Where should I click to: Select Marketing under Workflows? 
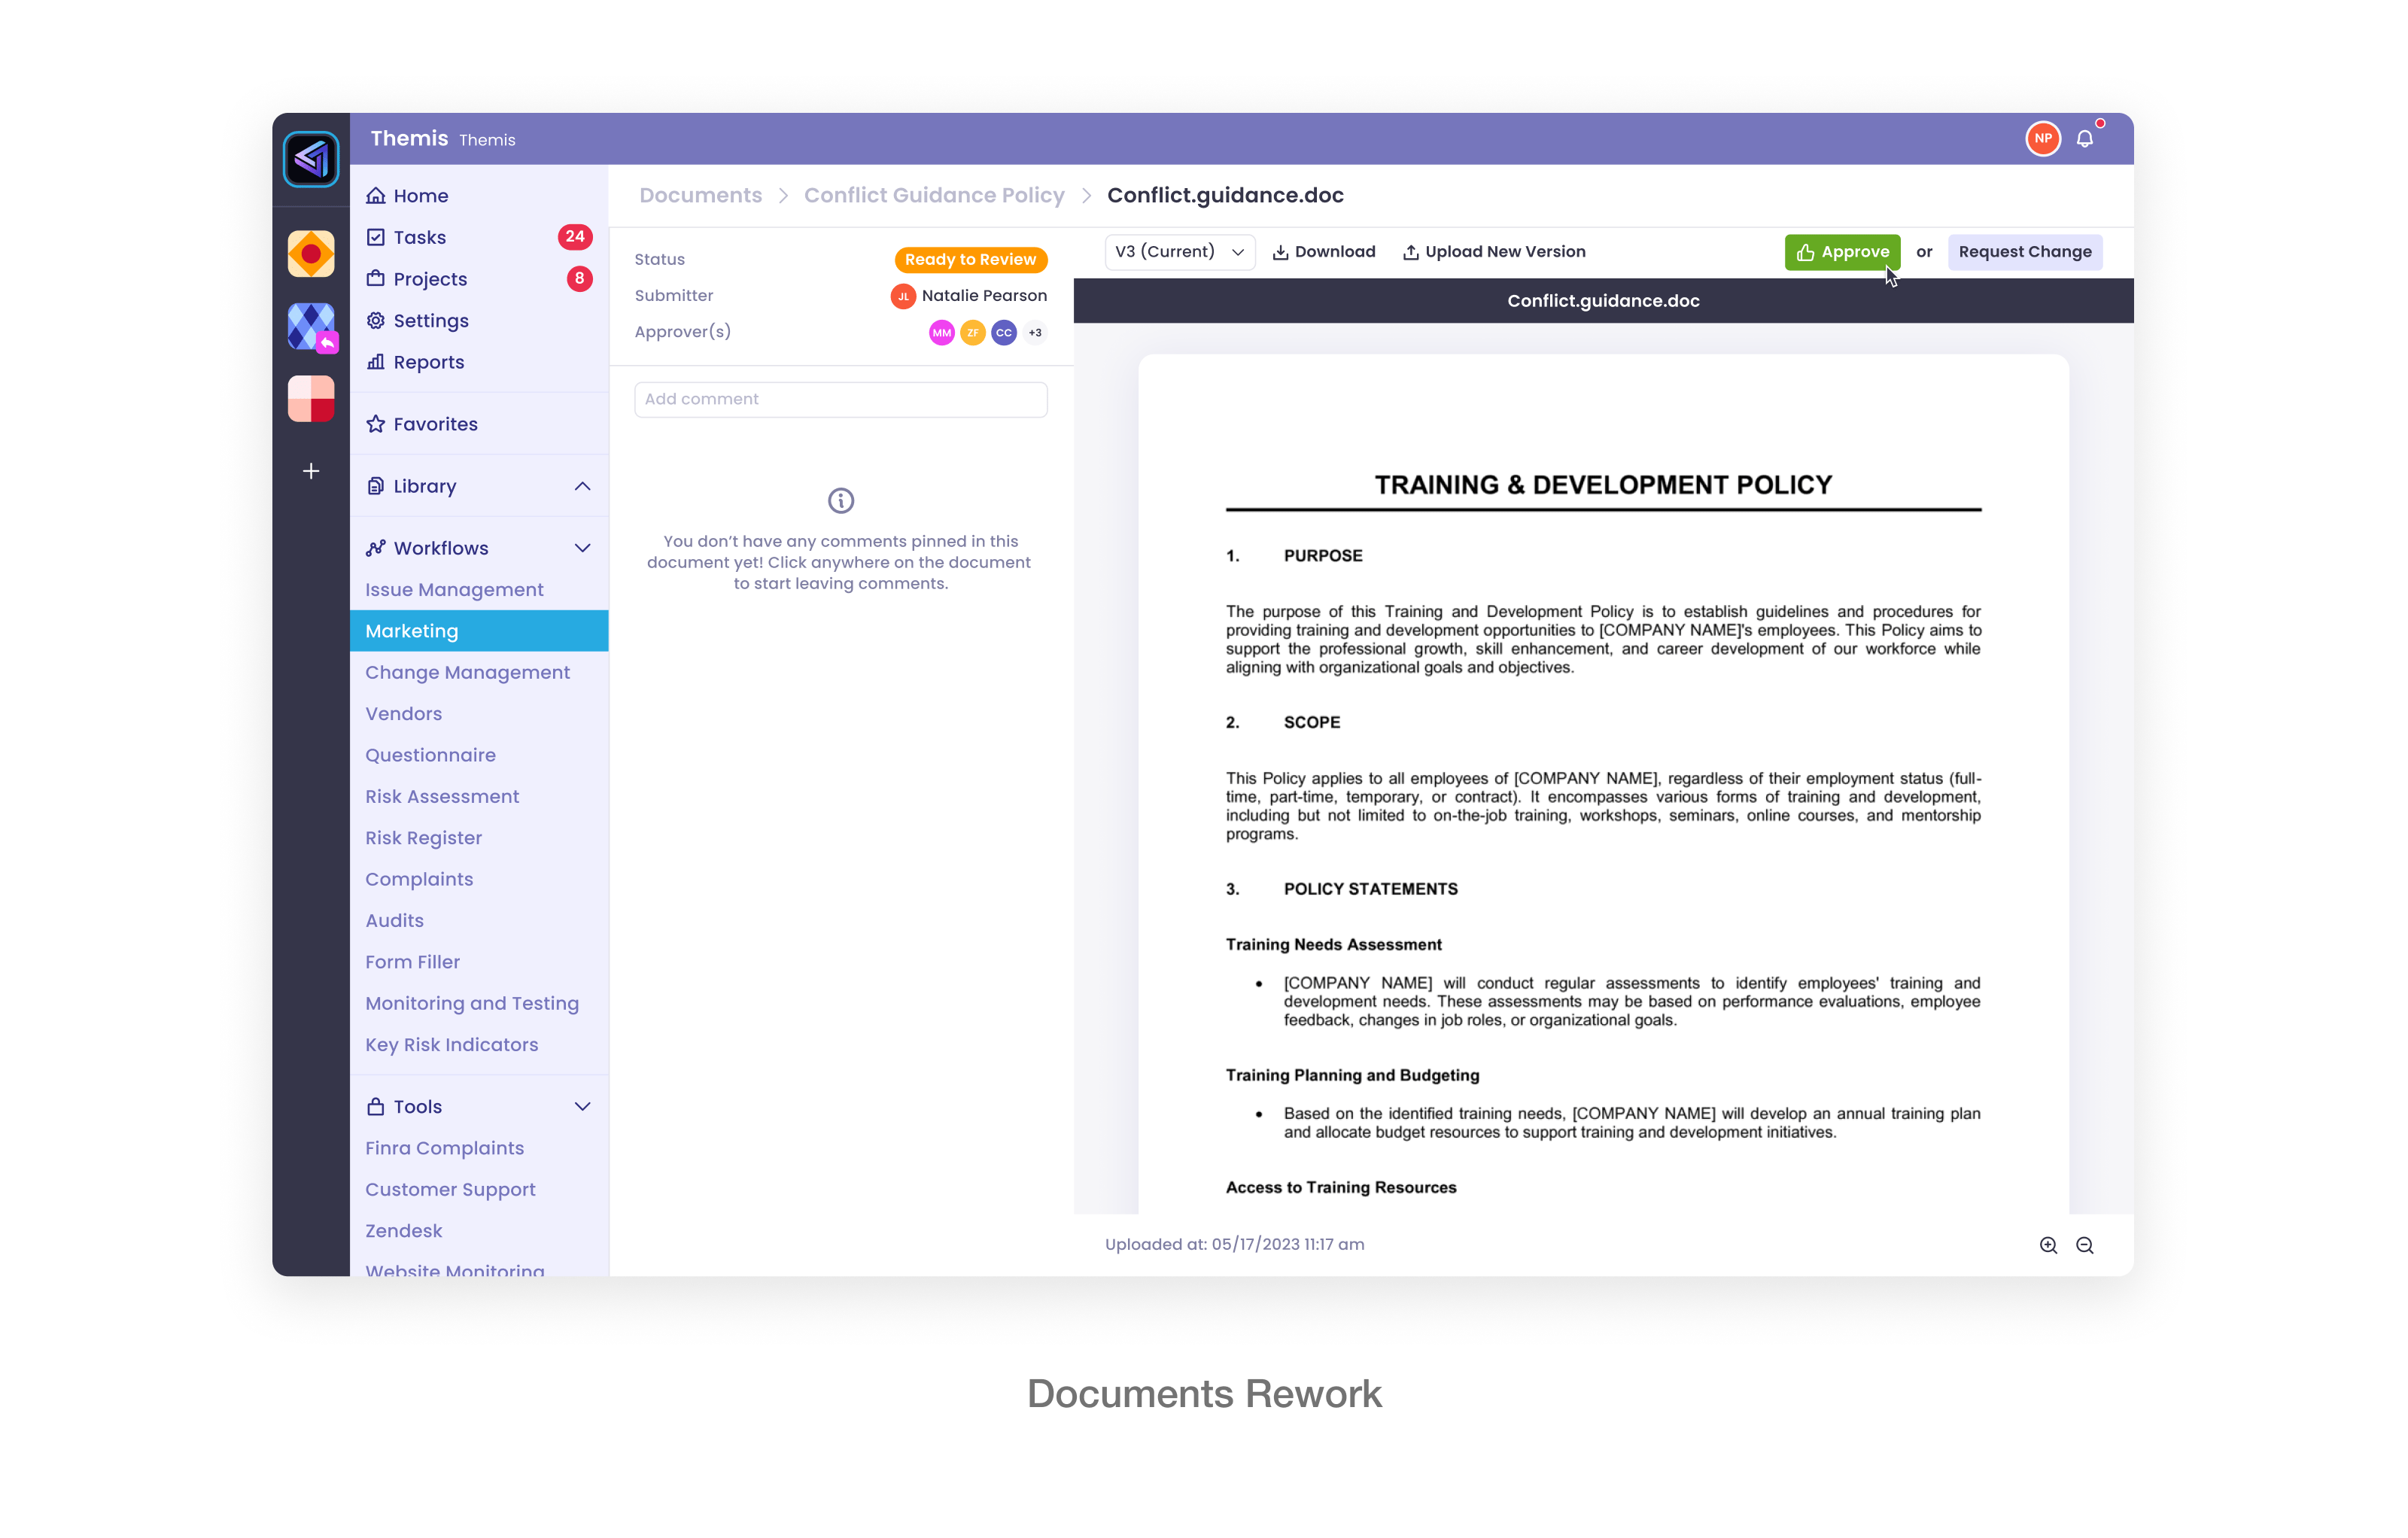click(412, 631)
